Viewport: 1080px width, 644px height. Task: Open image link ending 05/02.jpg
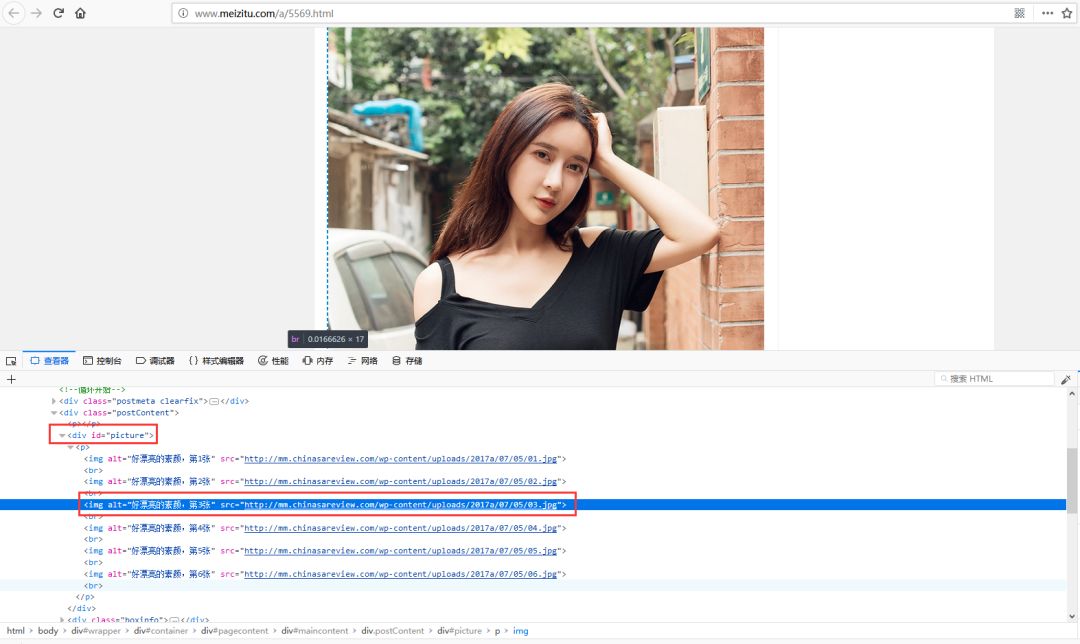[400, 481]
